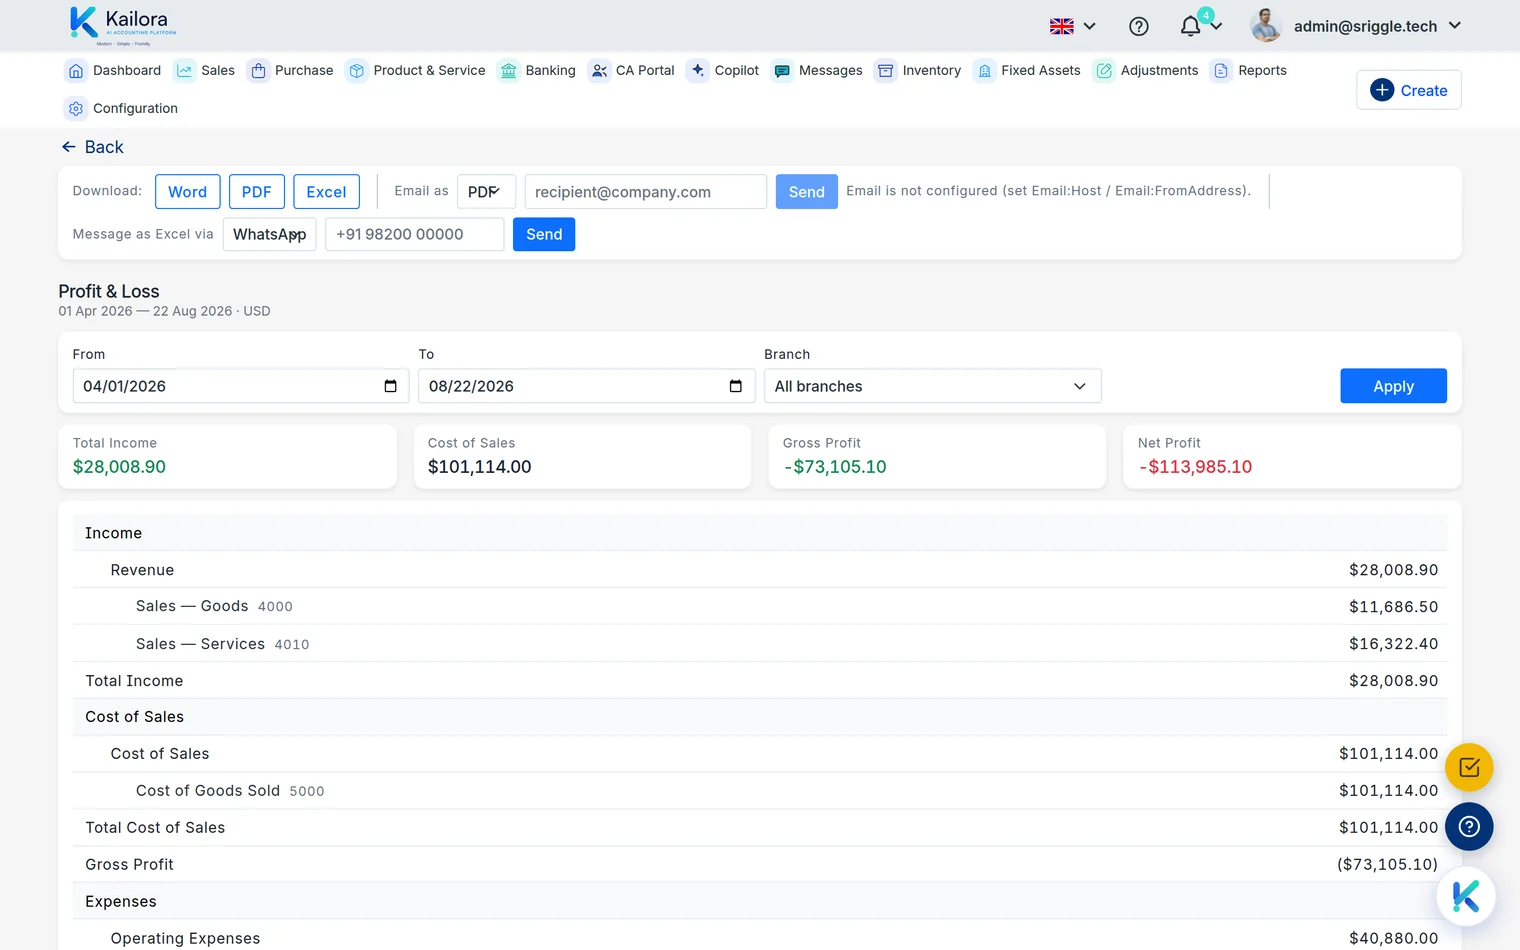Click the Kailora logo in header
Screen dimensions: 1520x950
pyautogui.click(x=122, y=26)
